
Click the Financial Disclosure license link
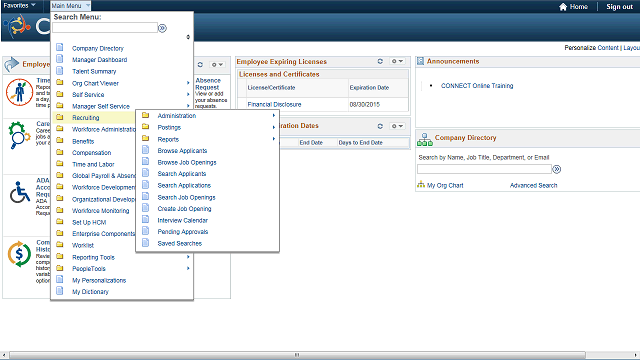click(274, 104)
